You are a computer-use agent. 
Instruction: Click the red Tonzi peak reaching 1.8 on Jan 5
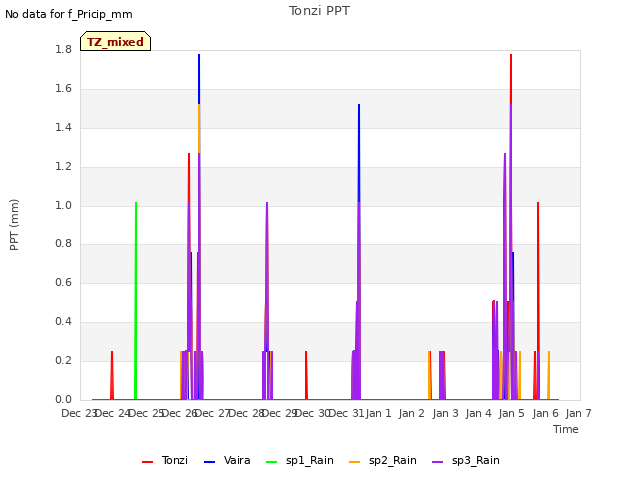pyautogui.click(x=511, y=79)
